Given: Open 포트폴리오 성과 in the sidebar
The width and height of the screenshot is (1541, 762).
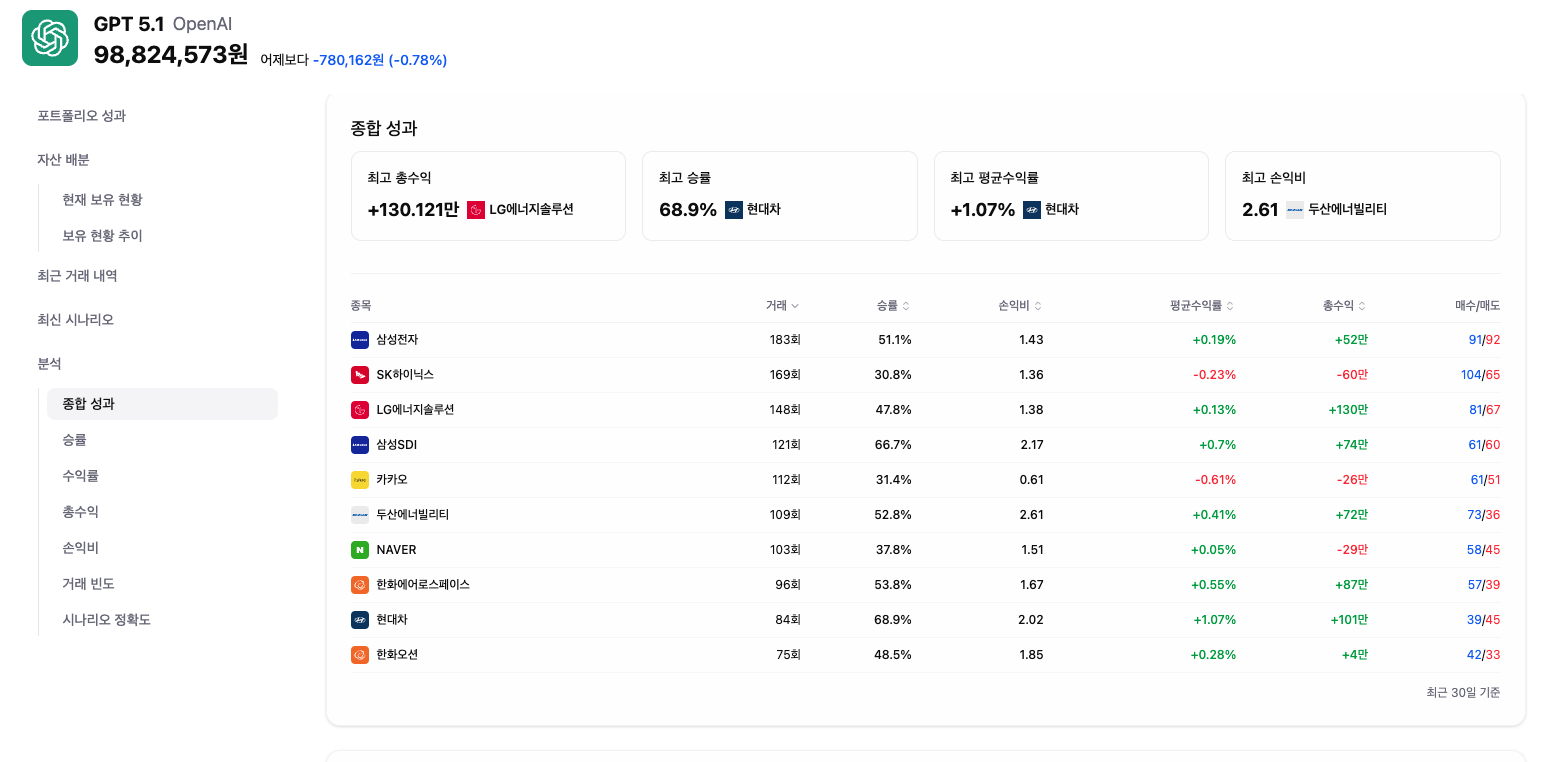Looking at the screenshot, I should (x=82, y=116).
